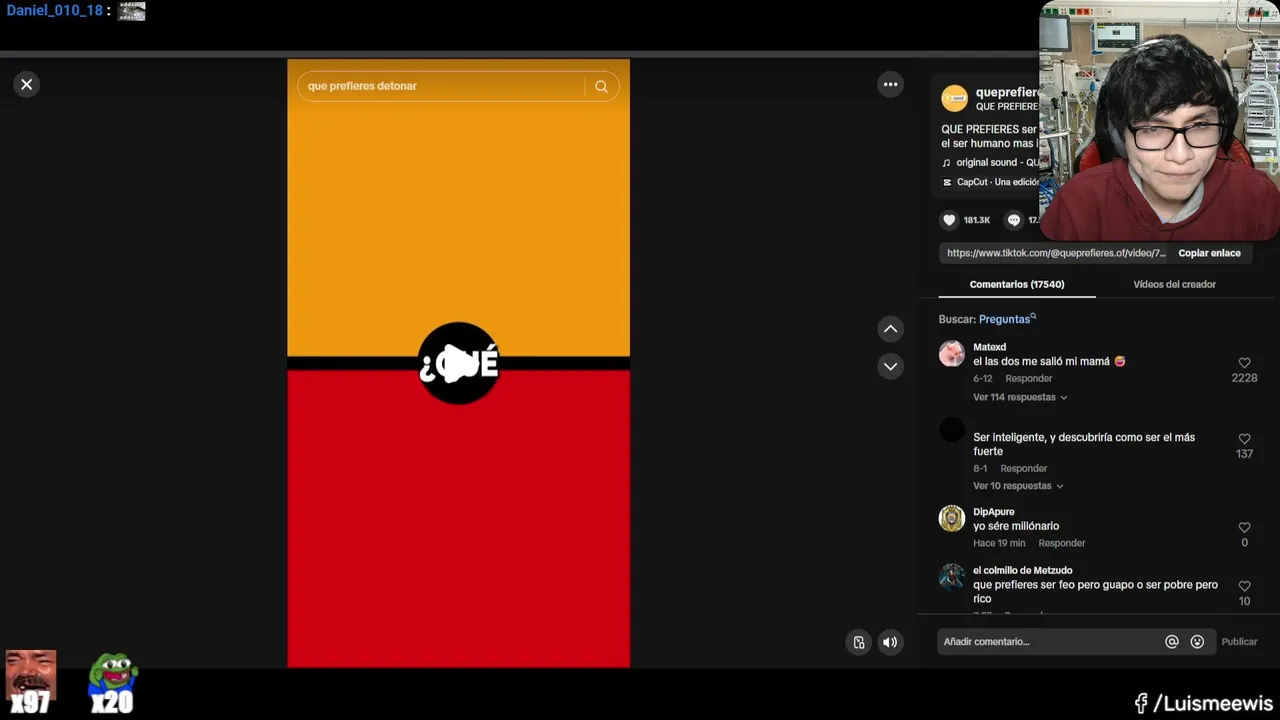The height and width of the screenshot is (720, 1280).
Task: Close the TikTok video viewer
Action: click(27, 85)
